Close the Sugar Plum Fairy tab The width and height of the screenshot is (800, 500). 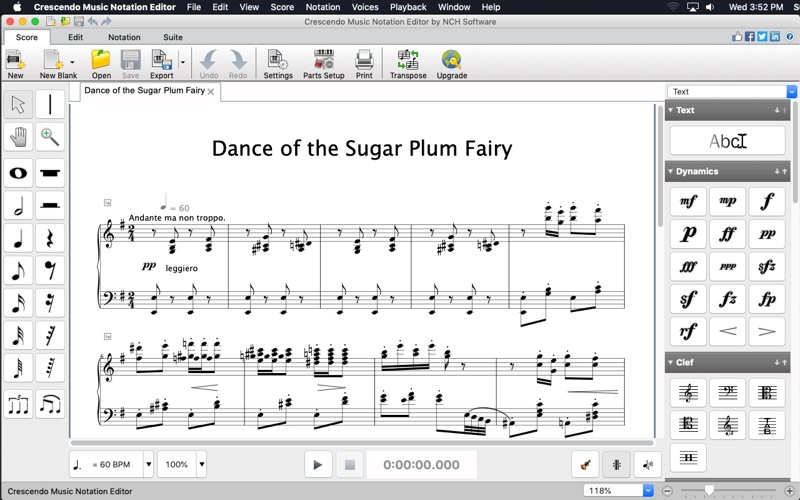[x=211, y=92]
